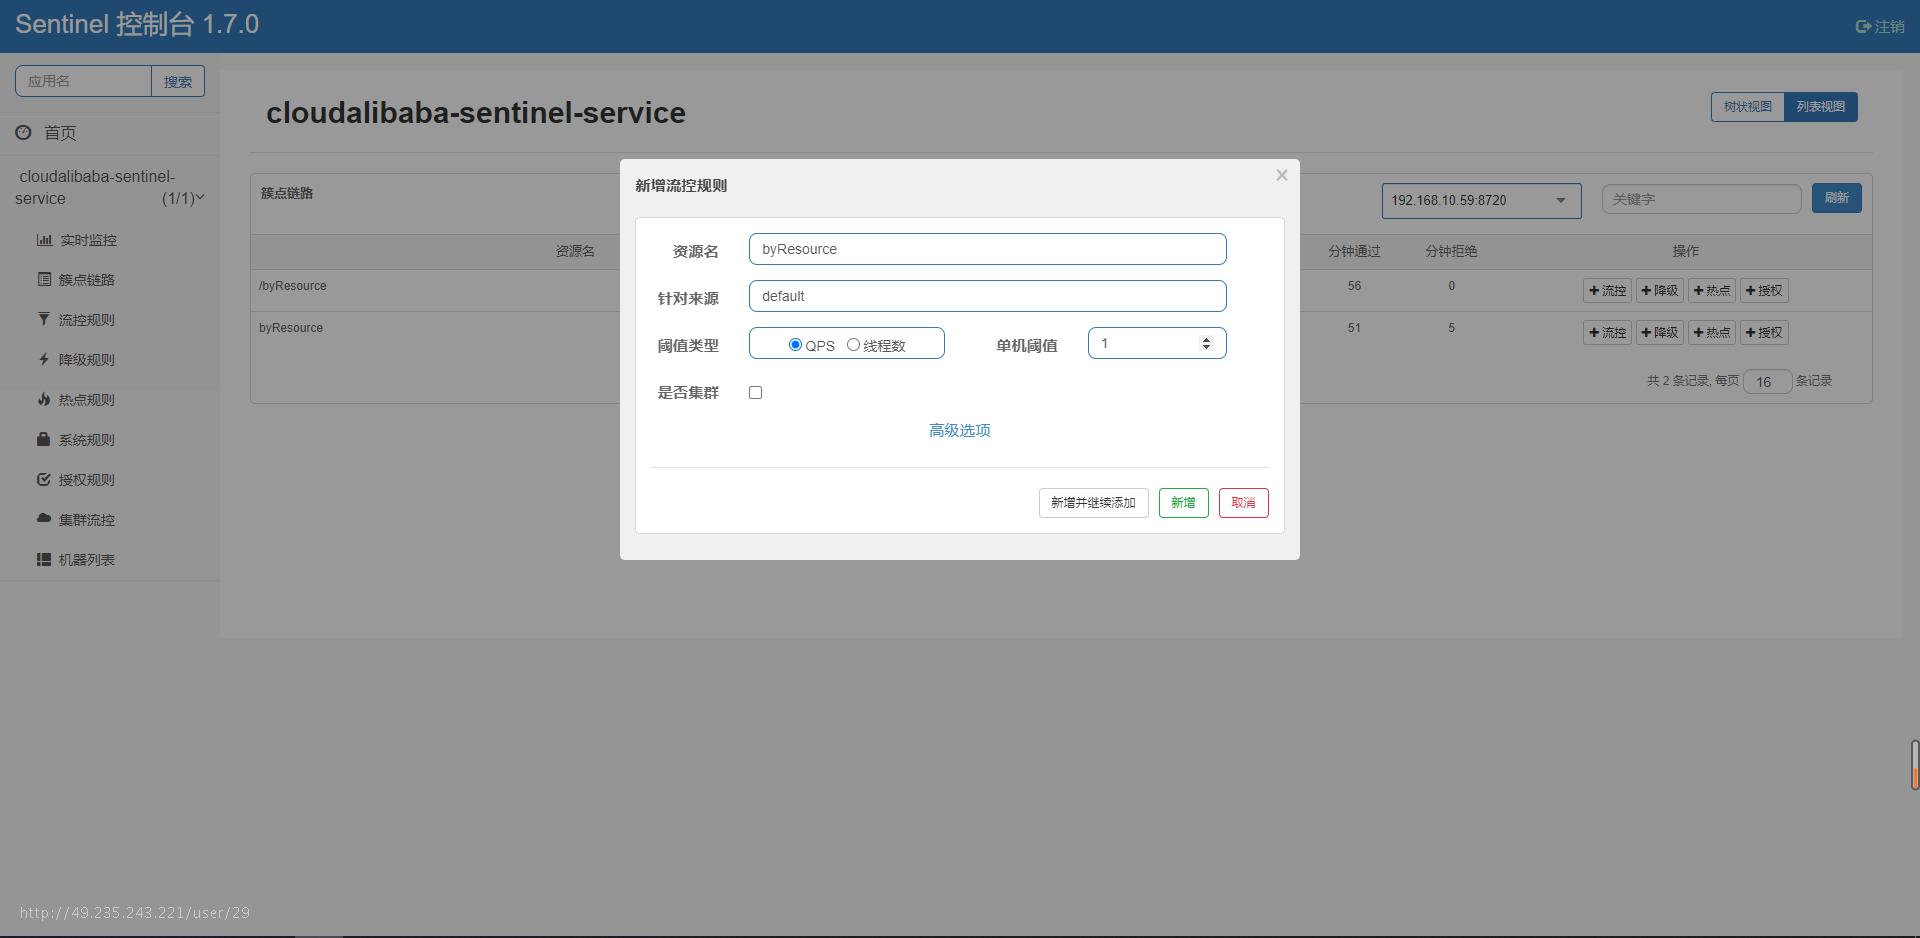Add 降级 rule for byResource row

(x=1660, y=333)
